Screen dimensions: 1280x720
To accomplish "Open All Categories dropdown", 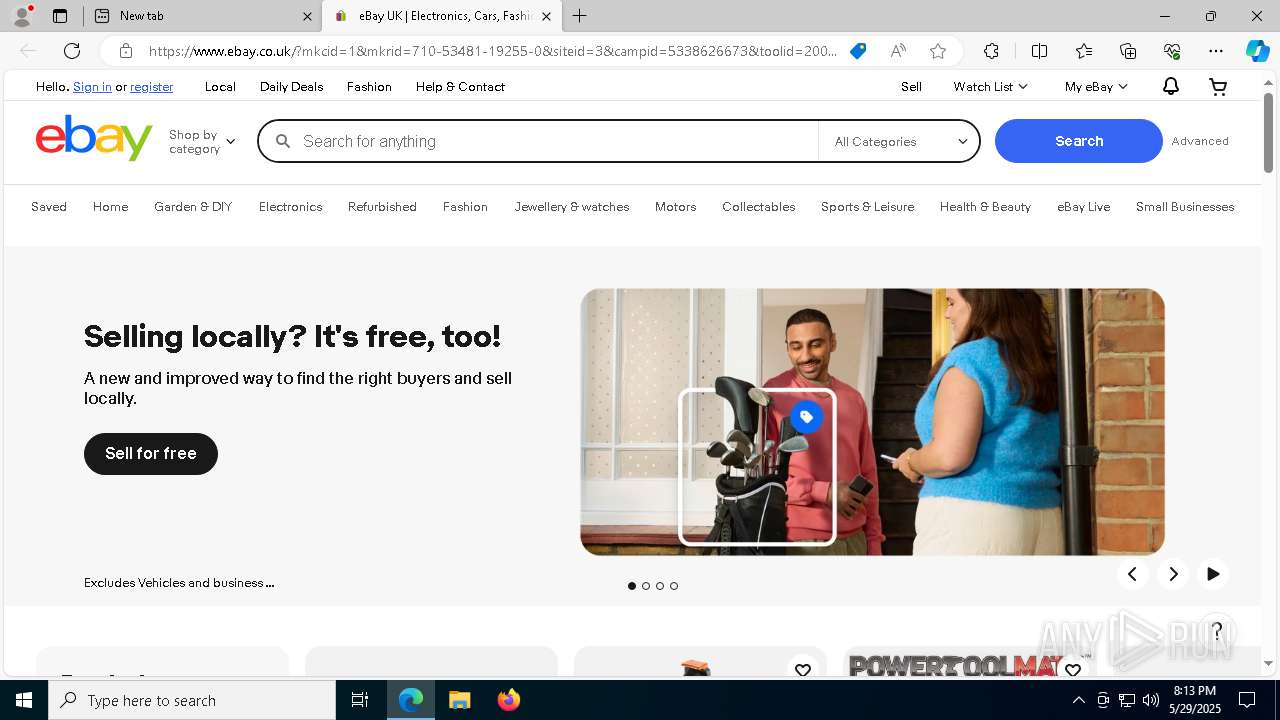I will [900, 141].
